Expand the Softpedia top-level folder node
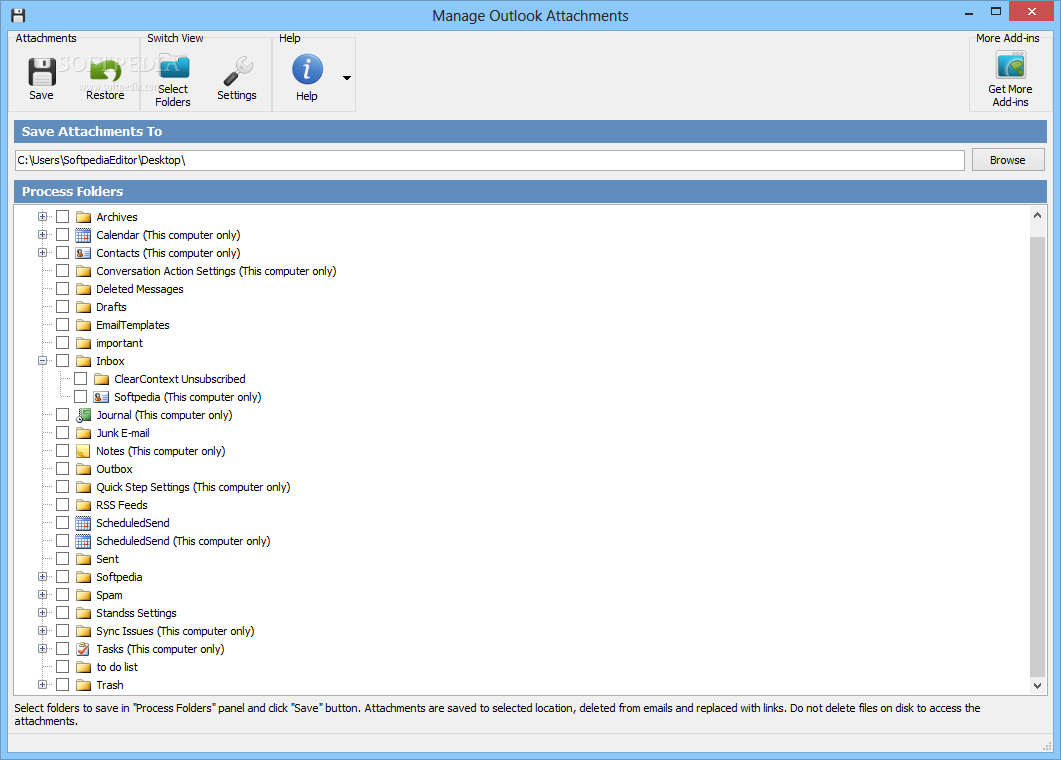Viewport: 1061px width, 760px height. pos(43,577)
